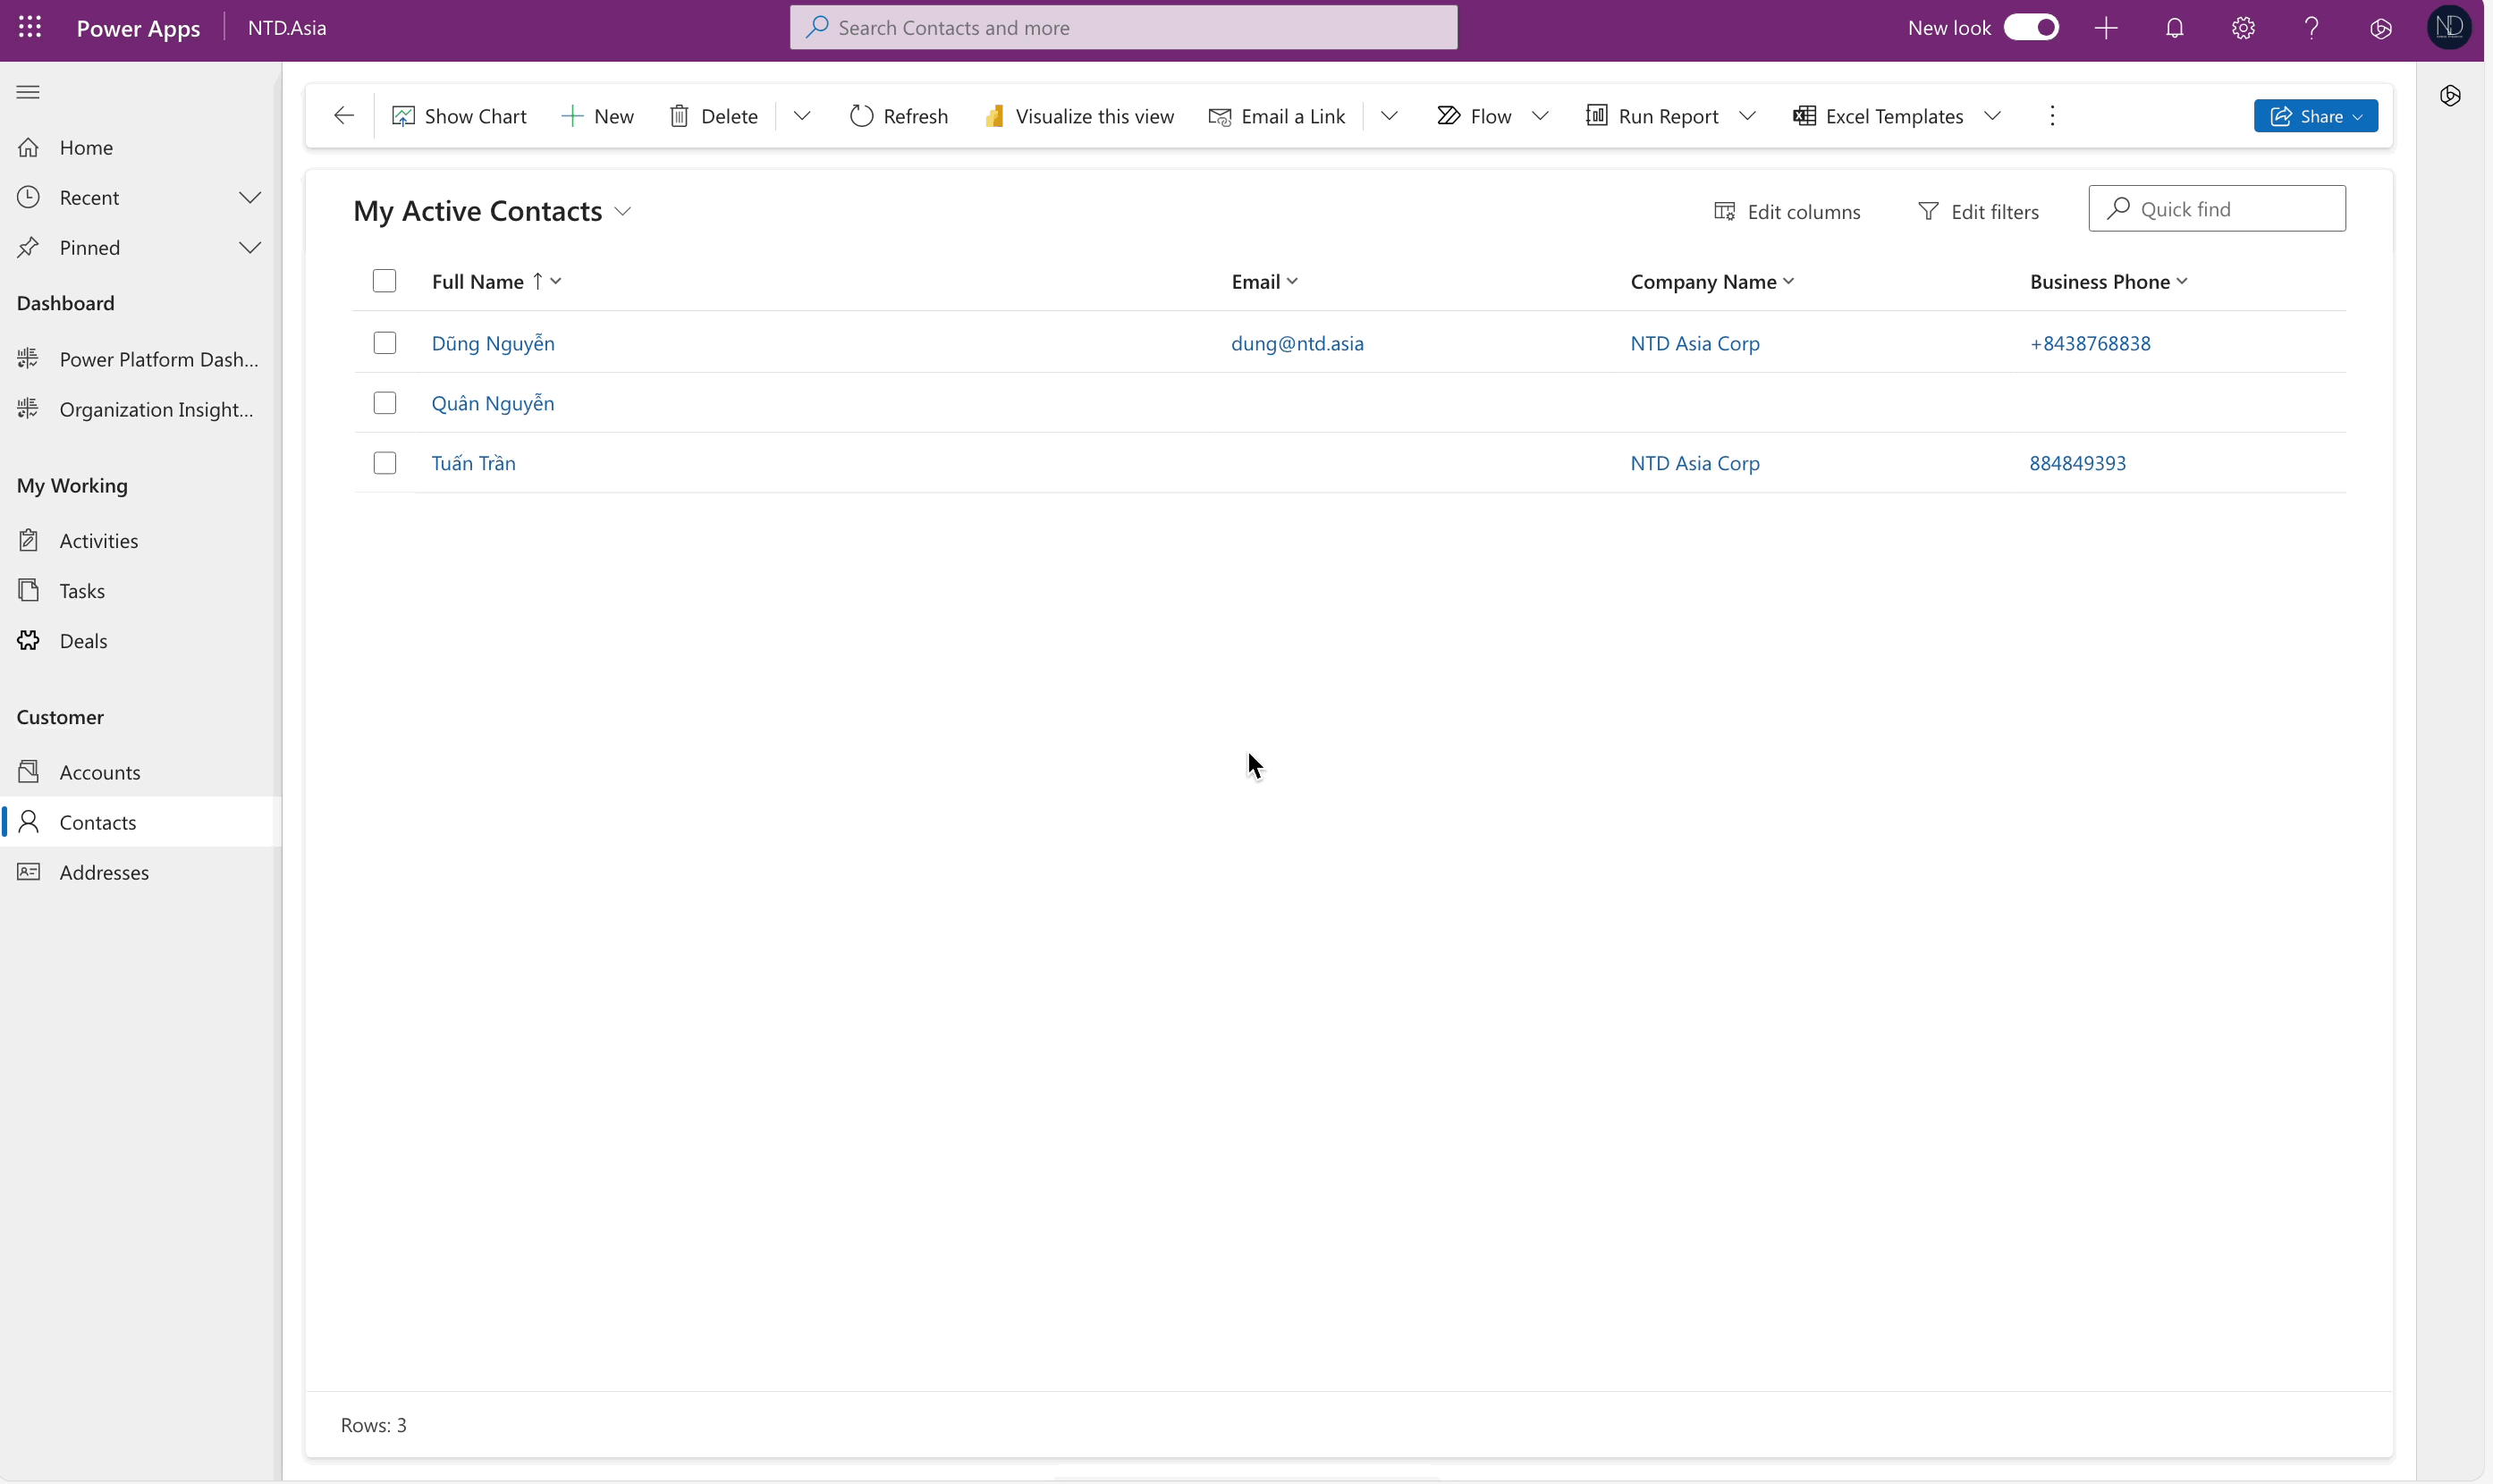Viewport: 2493px width, 1484px height.
Task: Open the Excel Templates dropdown arrow
Action: tap(1992, 116)
